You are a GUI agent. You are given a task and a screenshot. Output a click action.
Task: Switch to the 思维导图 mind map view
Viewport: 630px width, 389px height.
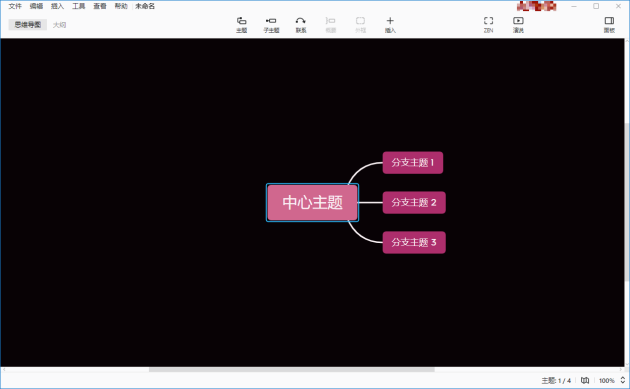tap(28, 25)
